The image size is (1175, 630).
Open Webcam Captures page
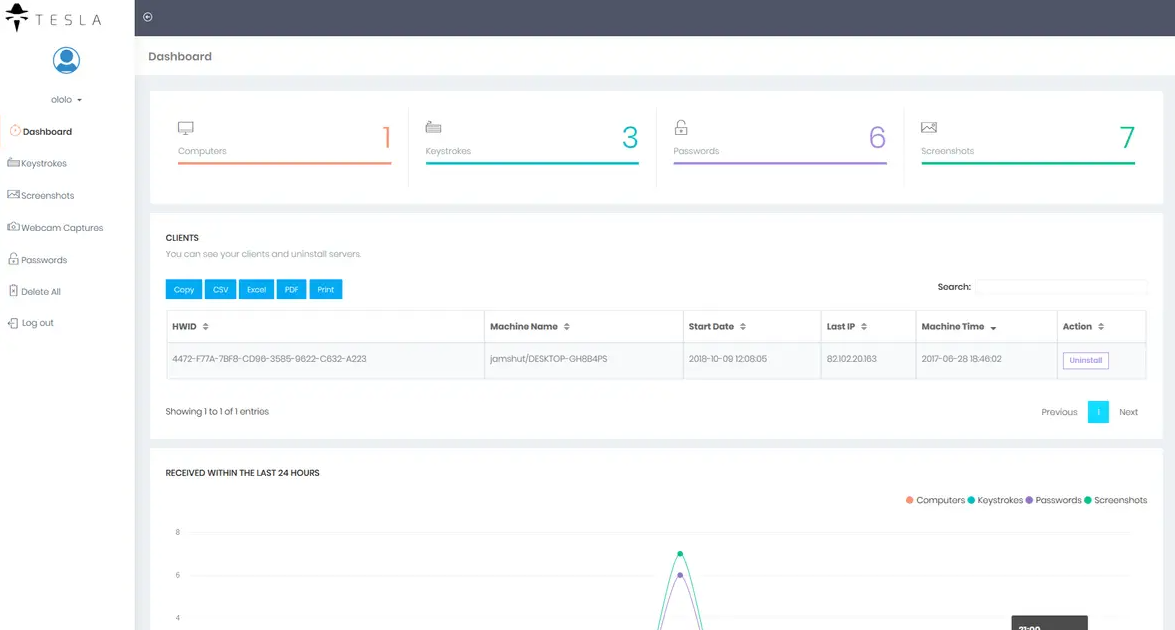pyautogui.click(x=62, y=228)
